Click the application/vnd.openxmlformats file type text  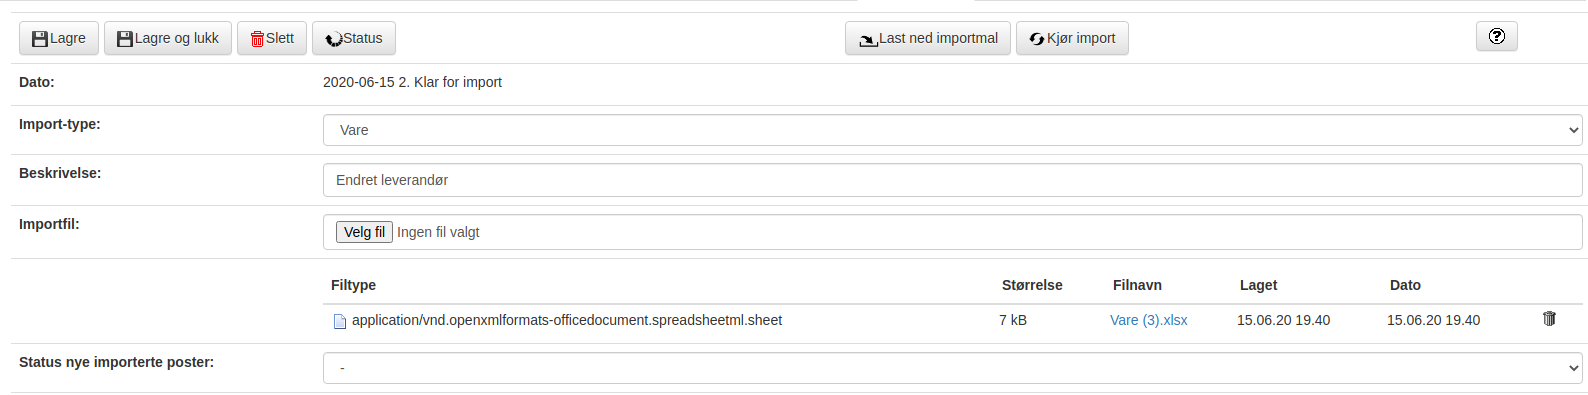tap(567, 320)
